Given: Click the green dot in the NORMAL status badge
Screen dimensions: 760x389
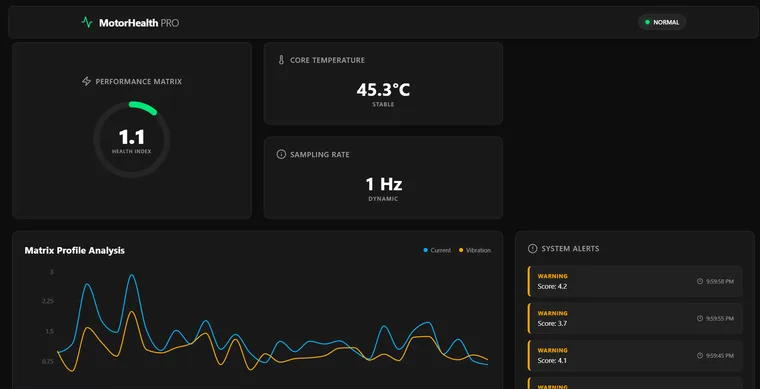Looking at the screenshot, I should coord(647,22).
